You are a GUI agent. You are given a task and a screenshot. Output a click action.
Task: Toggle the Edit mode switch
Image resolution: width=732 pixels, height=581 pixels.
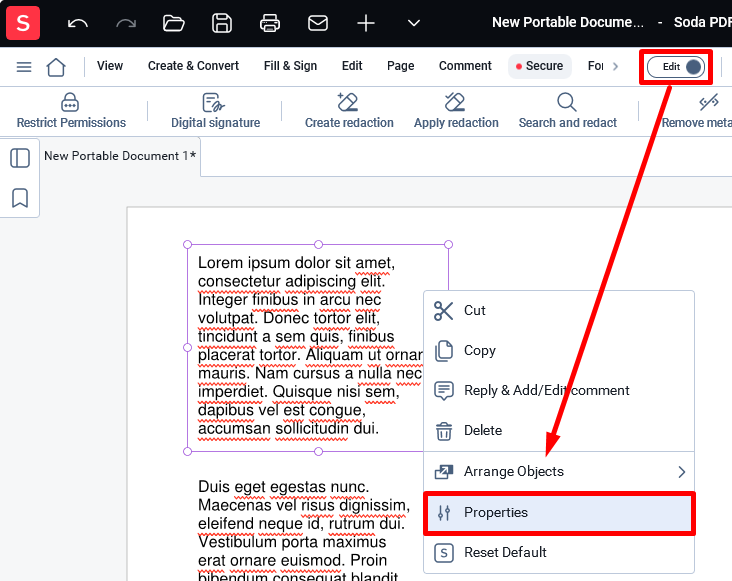tap(676, 67)
